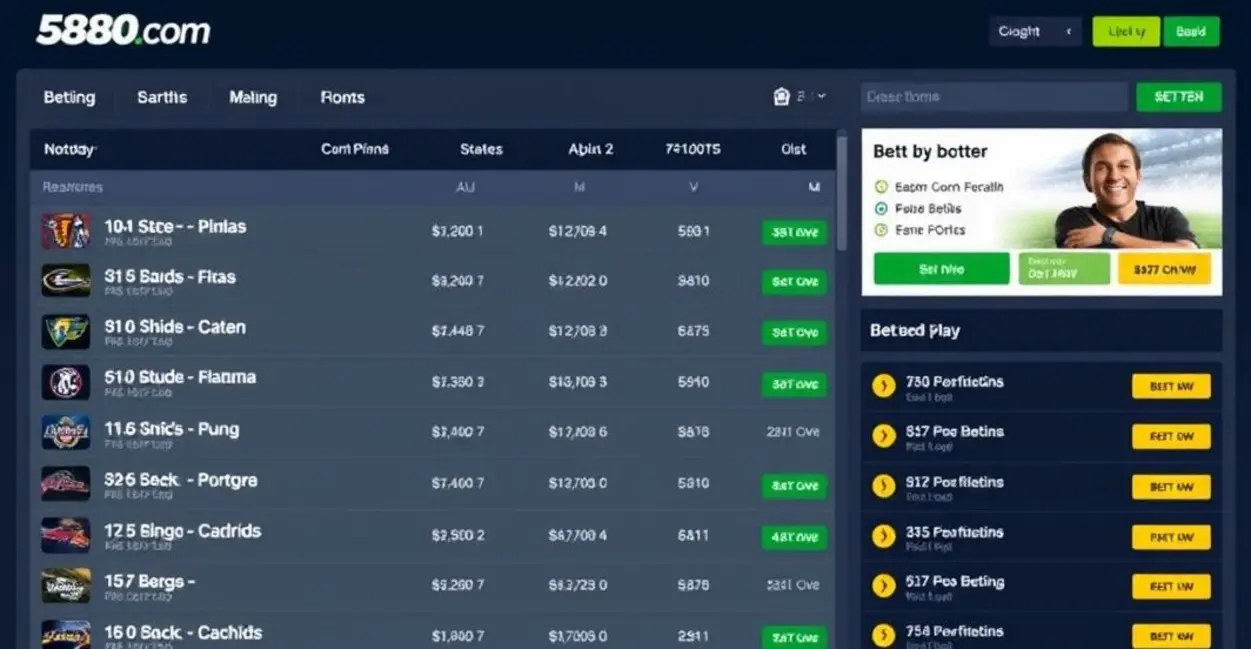The image size is (1251, 649).
Task: Click the yellow bet button for 817 Pos Betins
Action: (x=1170, y=437)
